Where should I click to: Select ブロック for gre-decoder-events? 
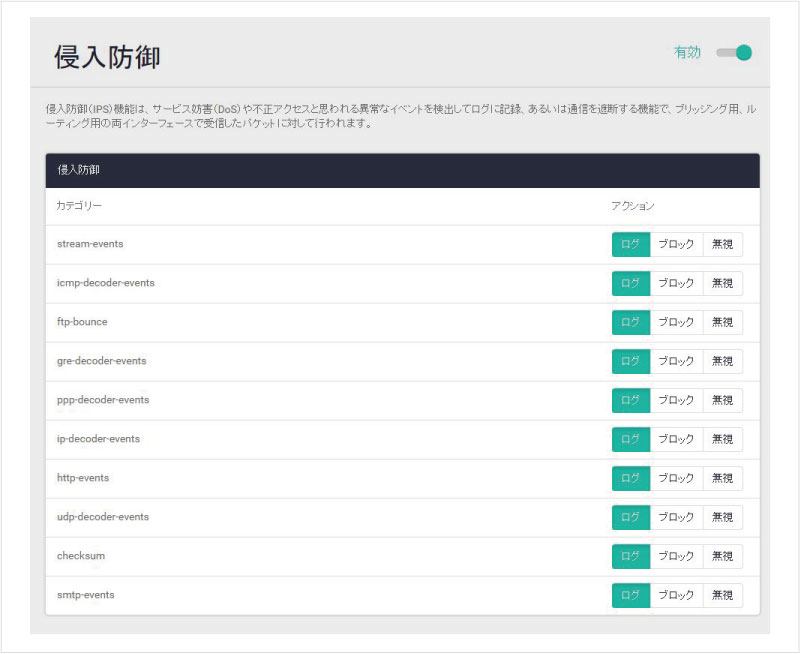[676, 361]
